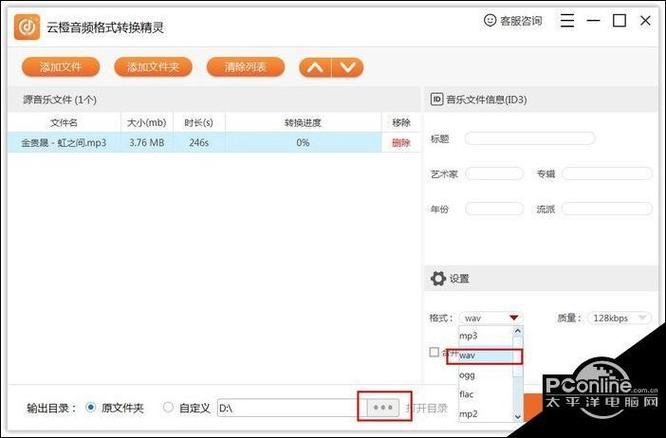The width and height of the screenshot is (666, 438).
Task: Maximize the application window
Action: click(x=619, y=20)
